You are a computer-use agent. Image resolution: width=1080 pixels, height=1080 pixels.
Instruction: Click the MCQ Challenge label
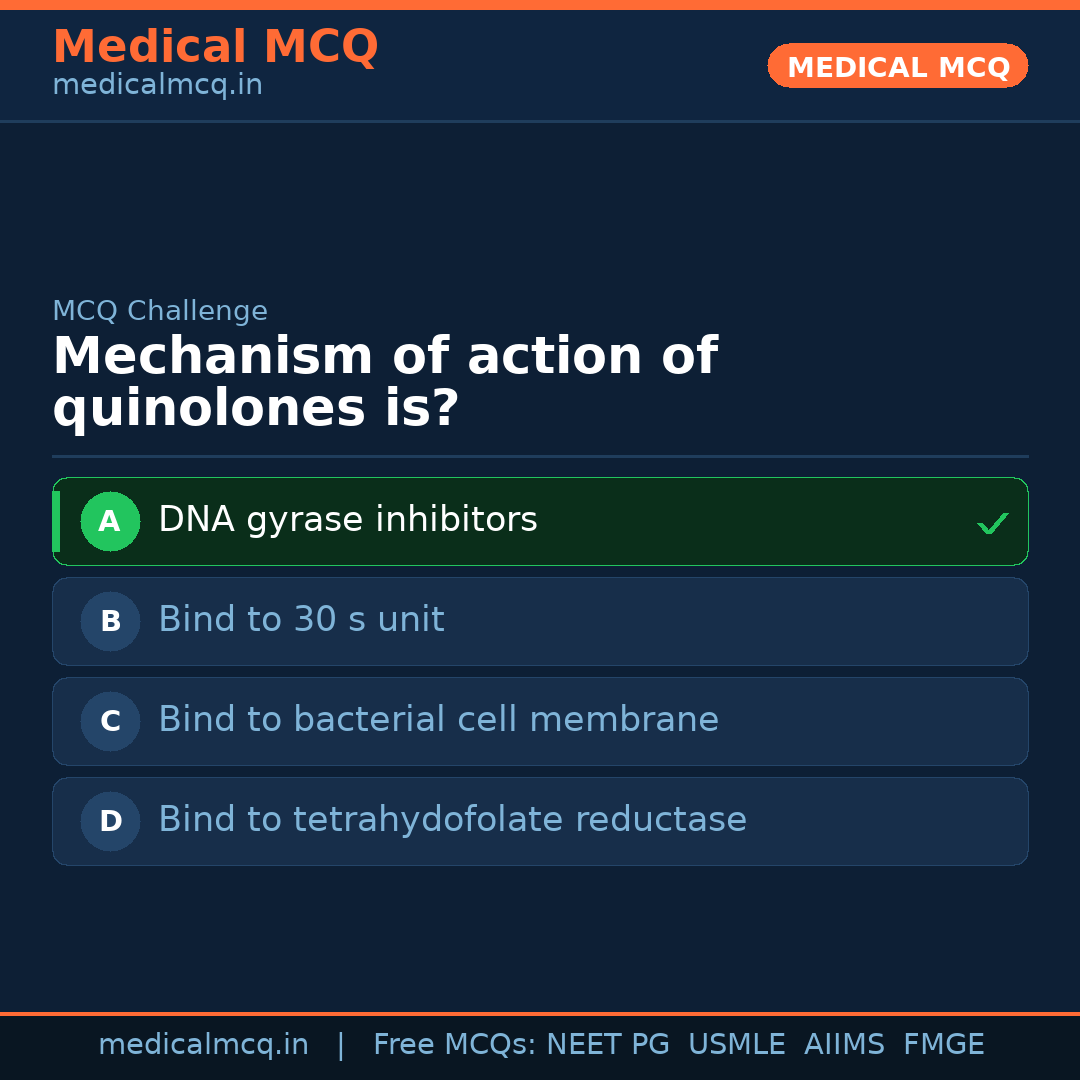coord(160,311)
